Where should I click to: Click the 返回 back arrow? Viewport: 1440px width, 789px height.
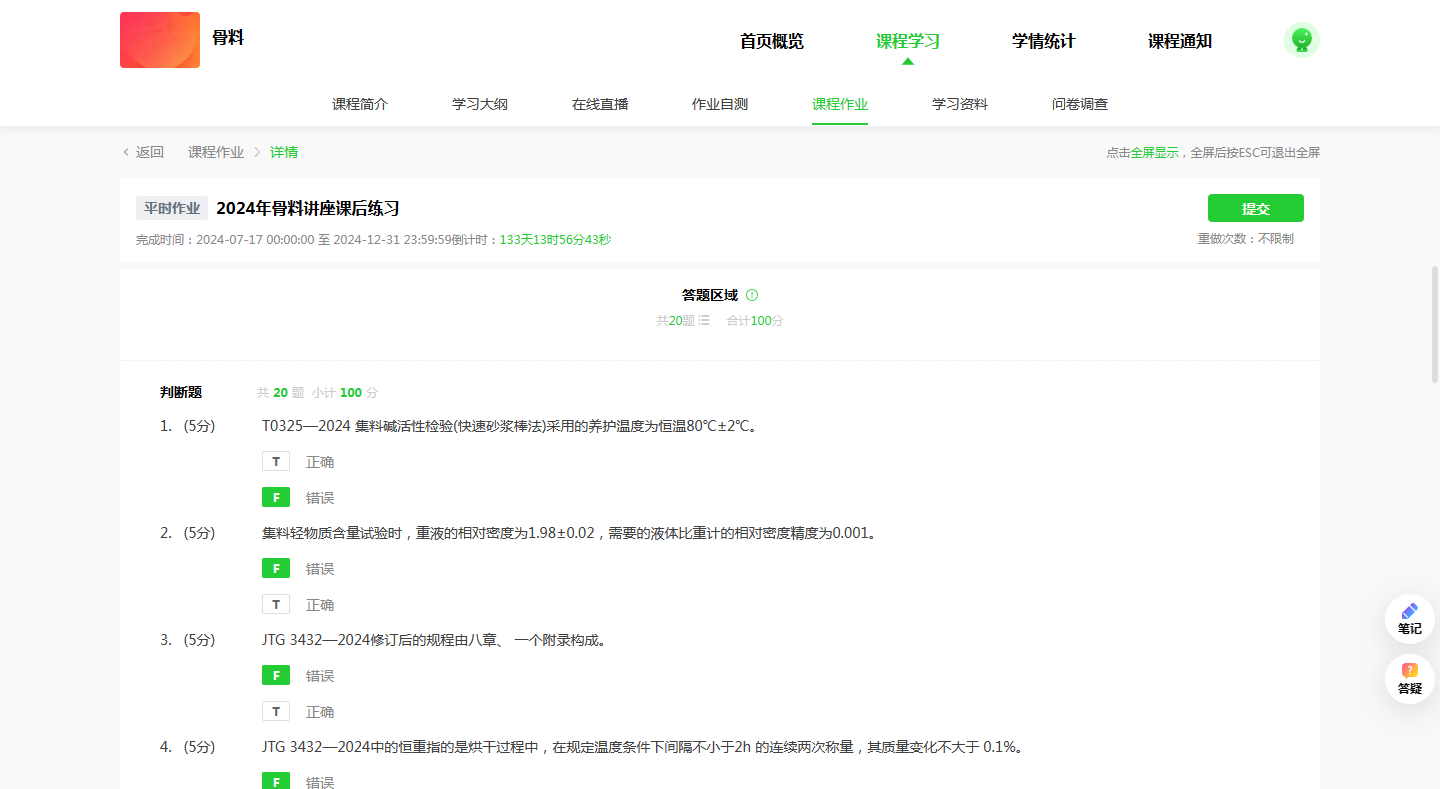tap(127, 152)
